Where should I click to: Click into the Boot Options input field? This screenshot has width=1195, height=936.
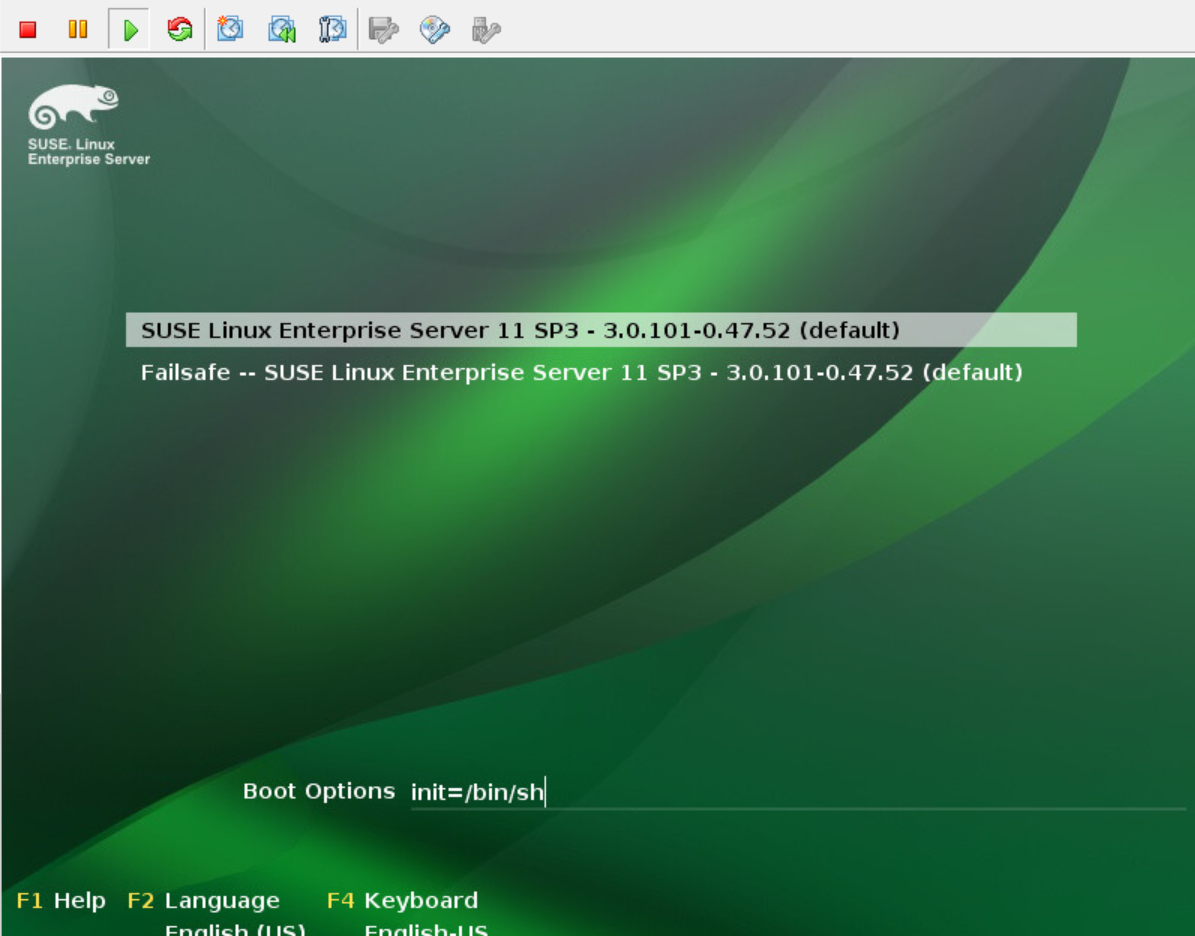tap(798, 793)
